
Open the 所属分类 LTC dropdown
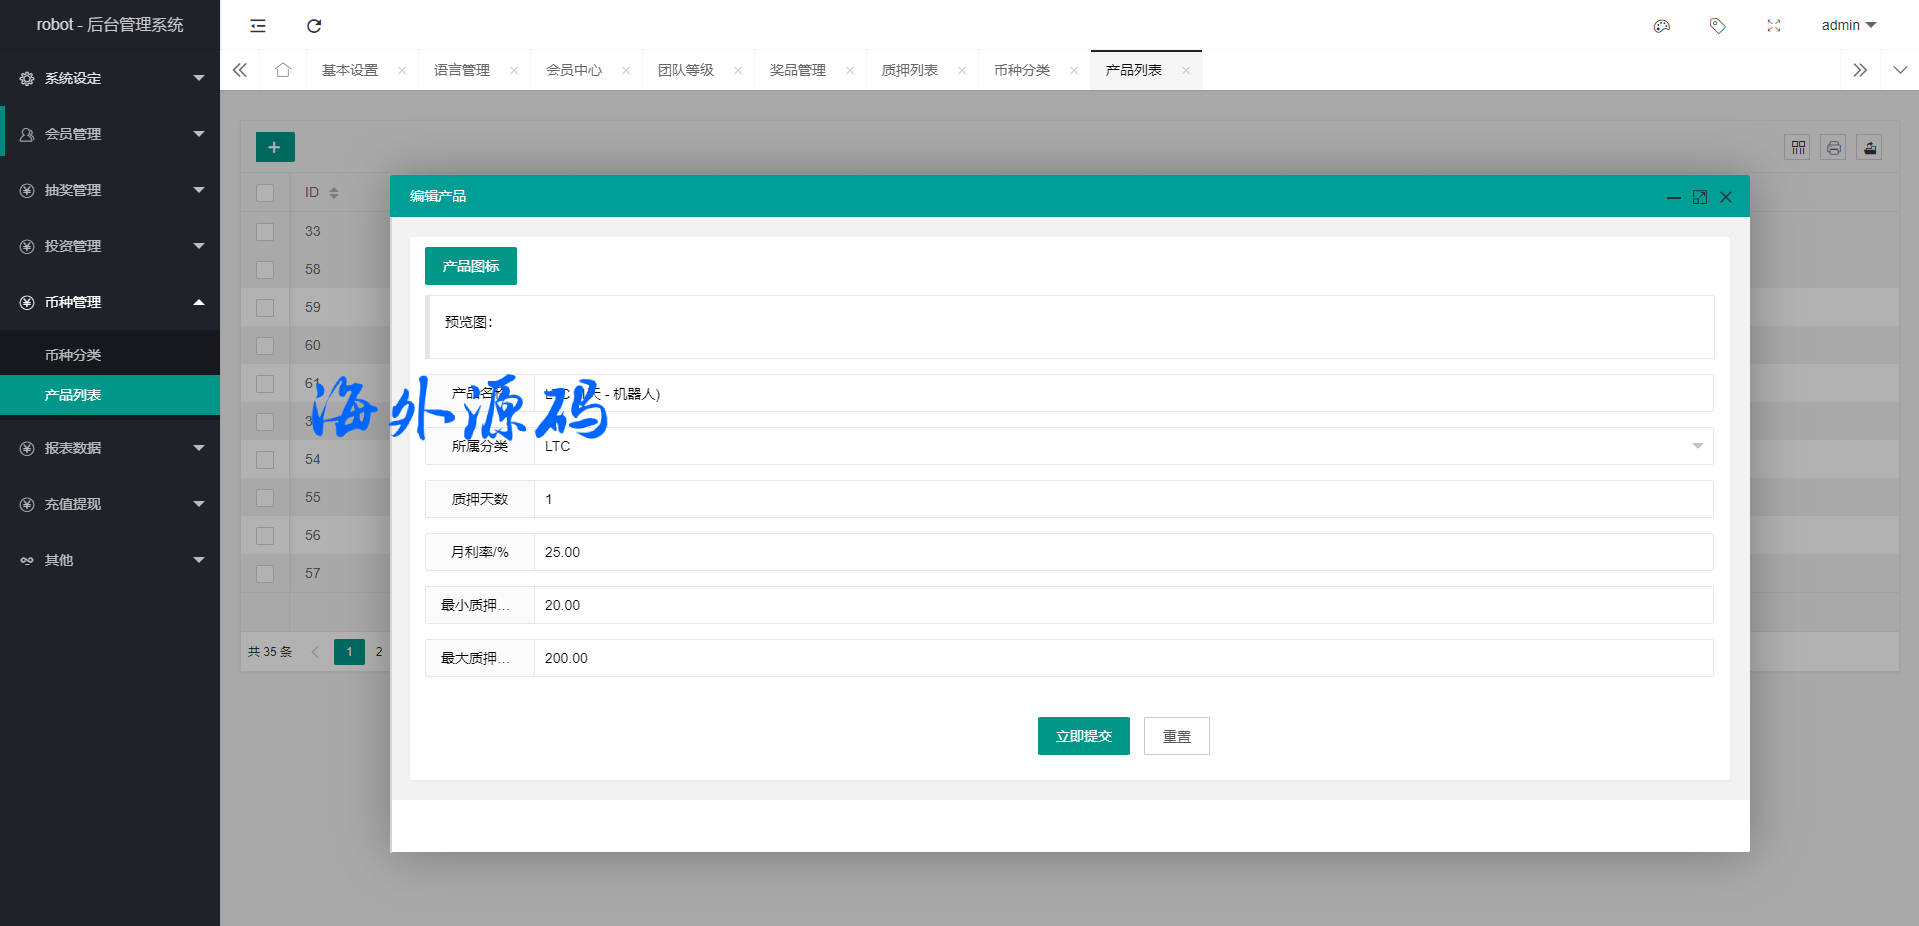(1122, 446)
